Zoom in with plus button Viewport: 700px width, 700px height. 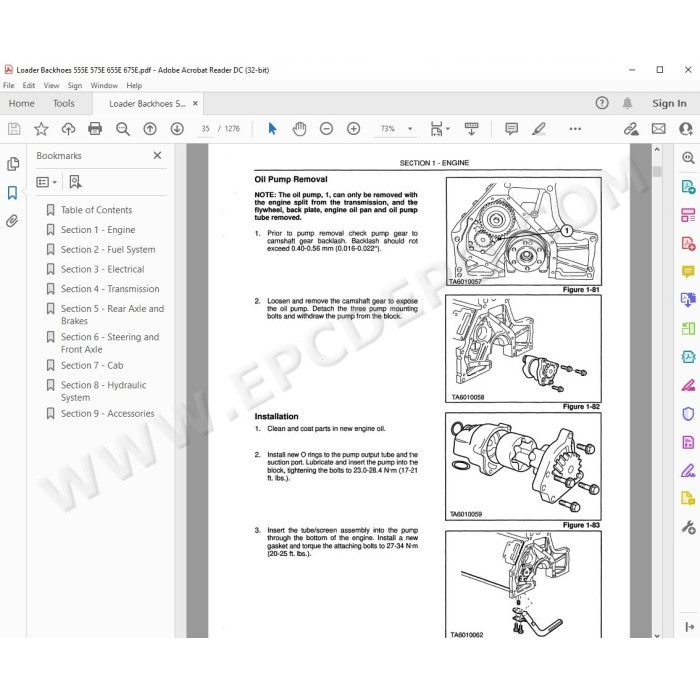(354, 129)
